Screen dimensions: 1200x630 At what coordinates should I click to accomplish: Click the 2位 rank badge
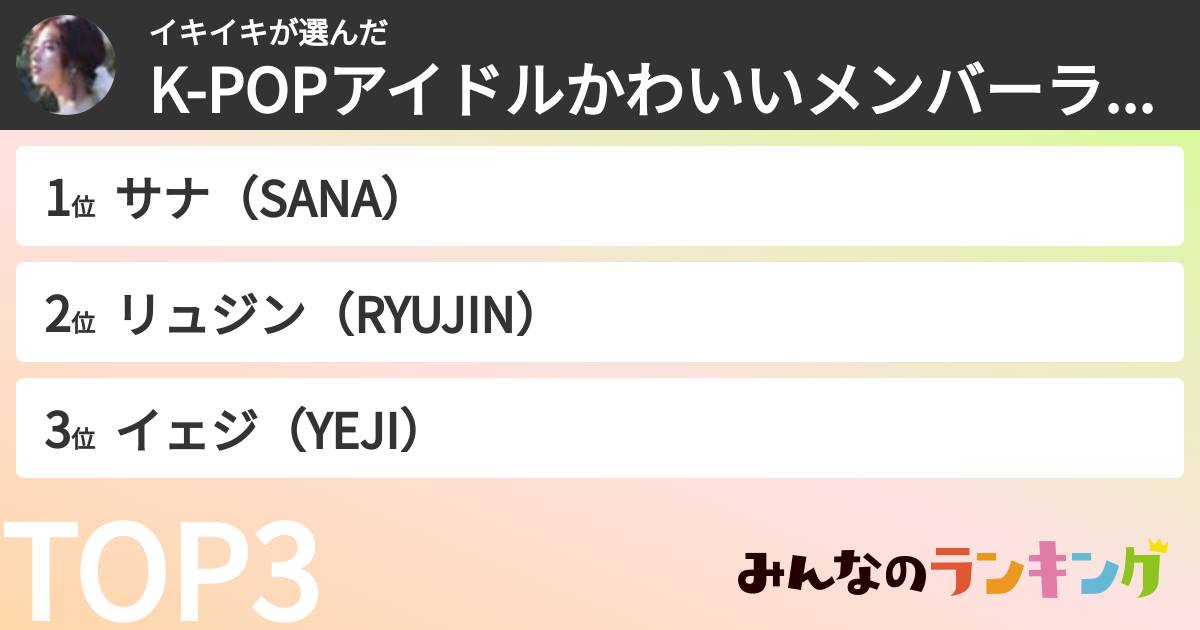pos(69,313)
